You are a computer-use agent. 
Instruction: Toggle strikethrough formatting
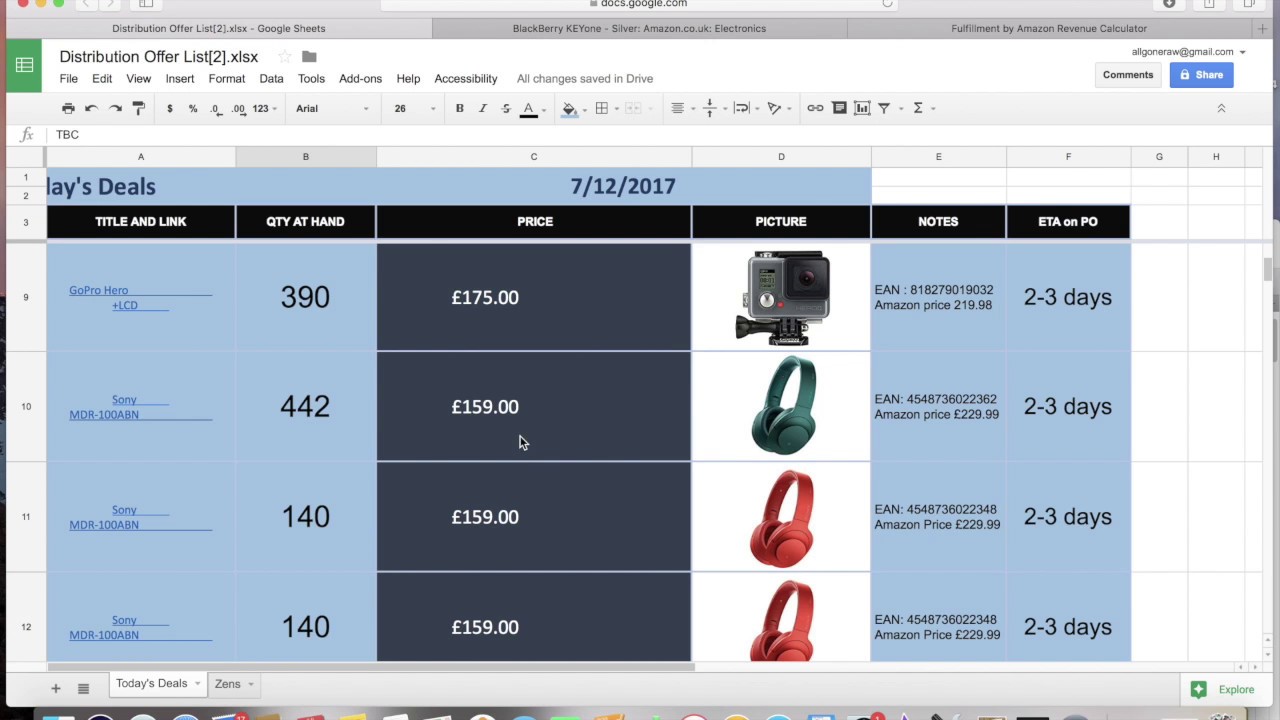506,108
